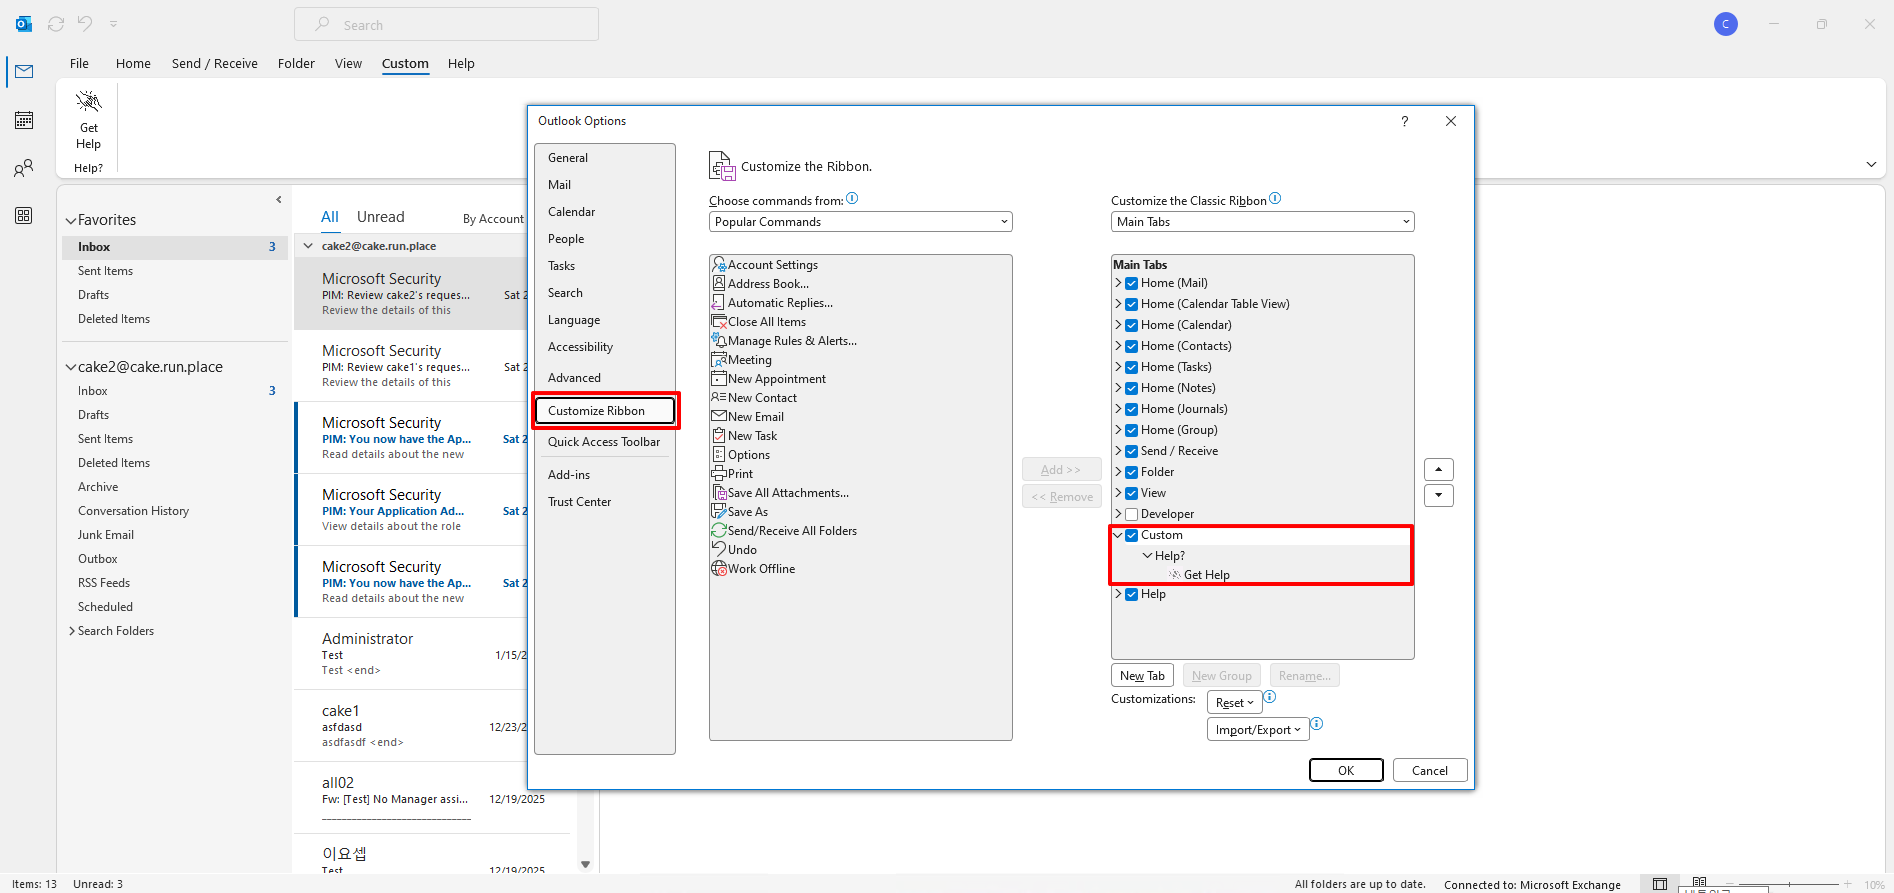1894x893 pixels.
Task: Select Print command in list
Action: pos(732,474)
